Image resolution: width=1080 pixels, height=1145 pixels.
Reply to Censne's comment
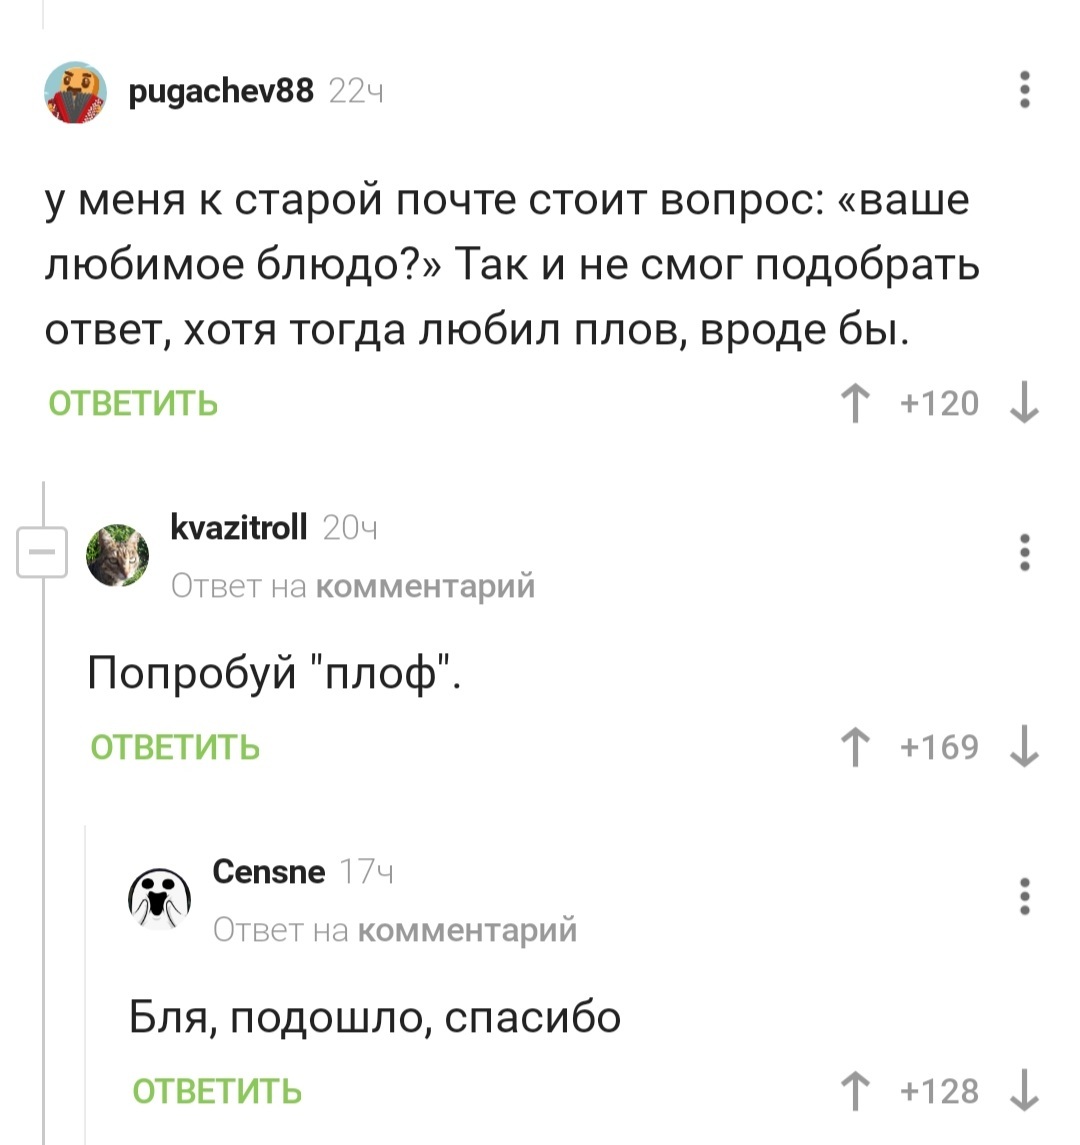click(x=217, y=1091)
